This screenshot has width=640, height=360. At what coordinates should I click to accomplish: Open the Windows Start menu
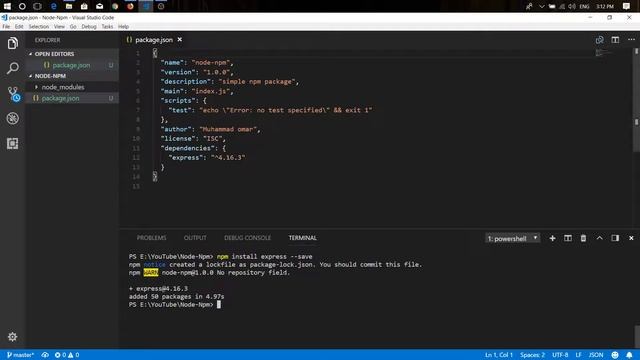coord(7,6)
